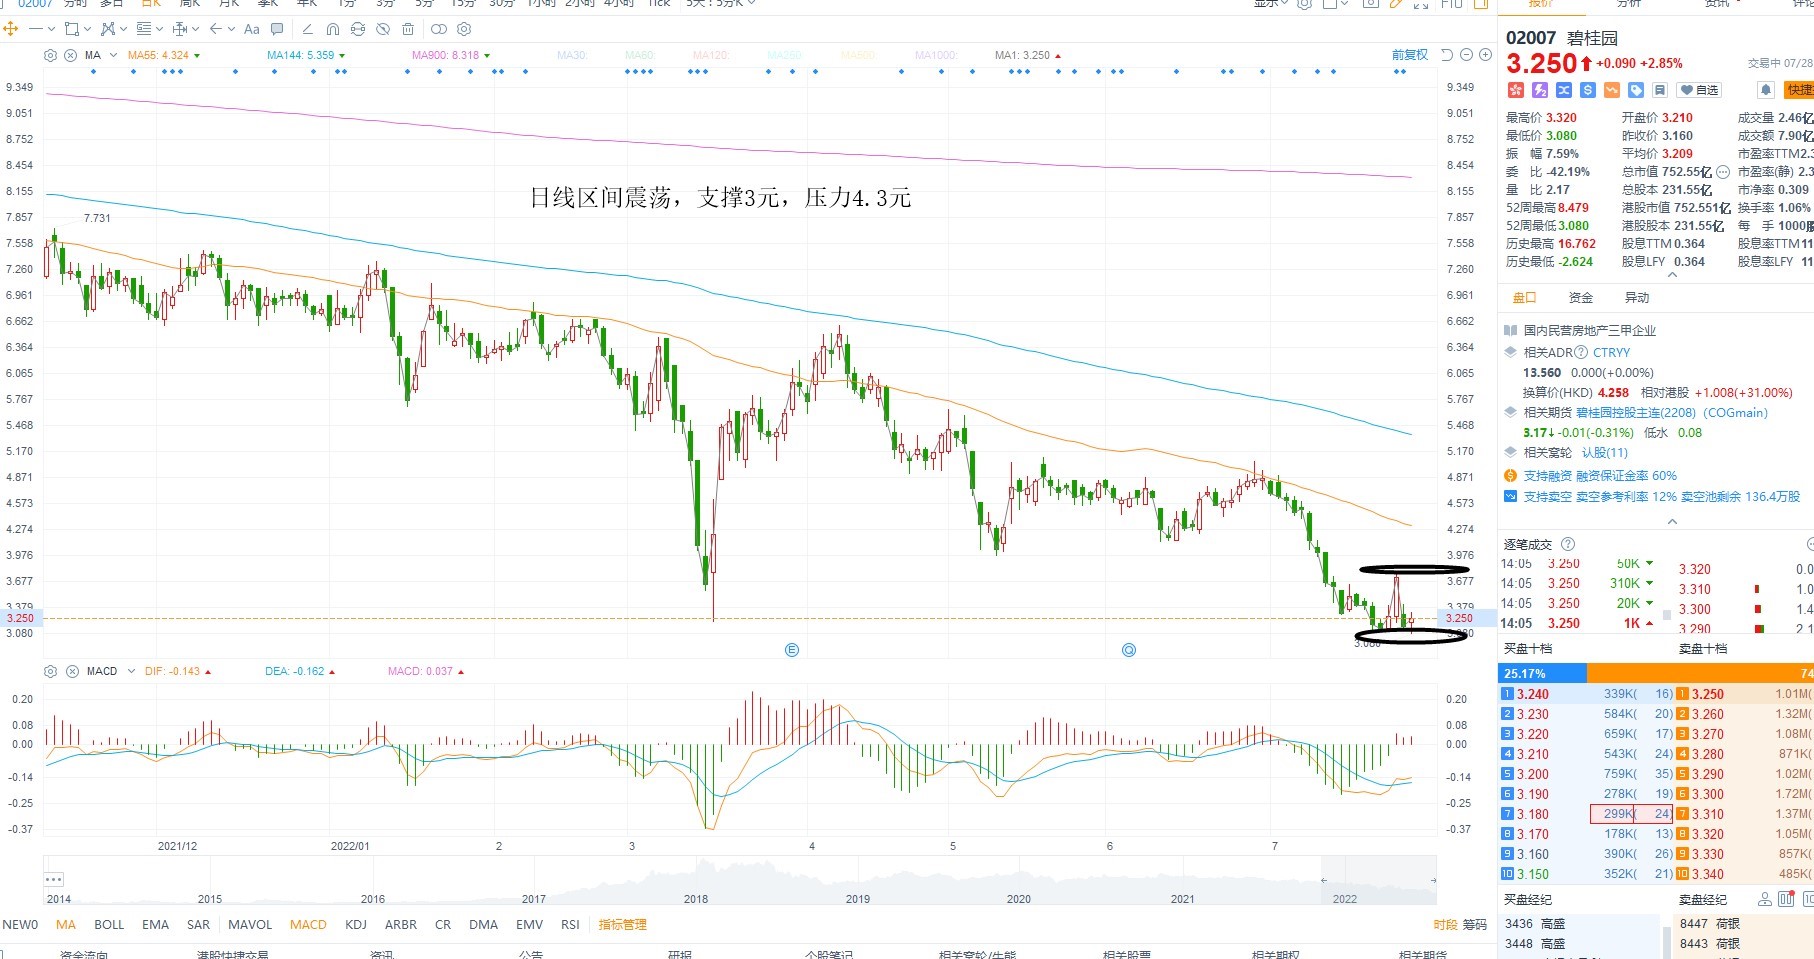Select the BOLL indicator tab

[x=109, y=925]
